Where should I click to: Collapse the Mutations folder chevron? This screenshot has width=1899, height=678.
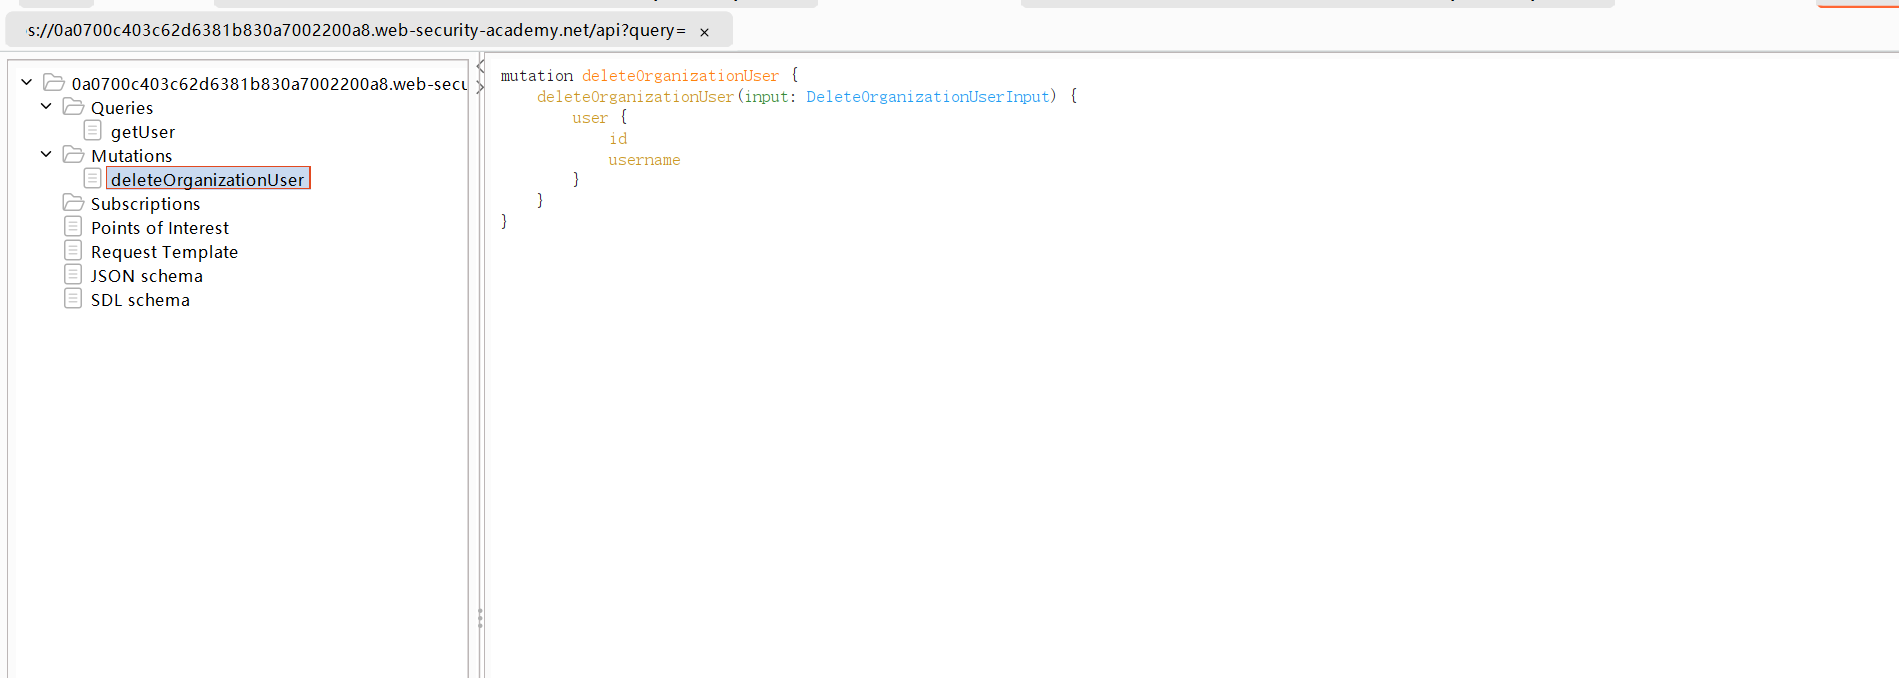(x=46, y=155)
